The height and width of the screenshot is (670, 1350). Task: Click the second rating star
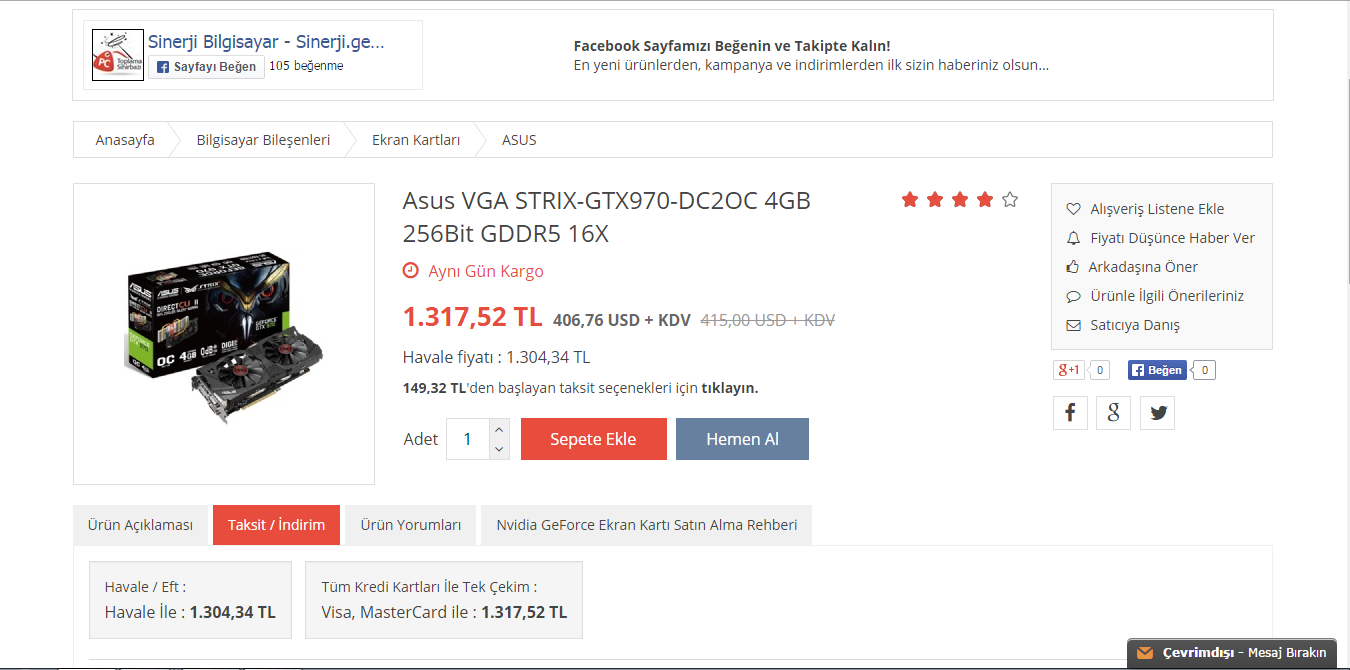coord(935,200)
